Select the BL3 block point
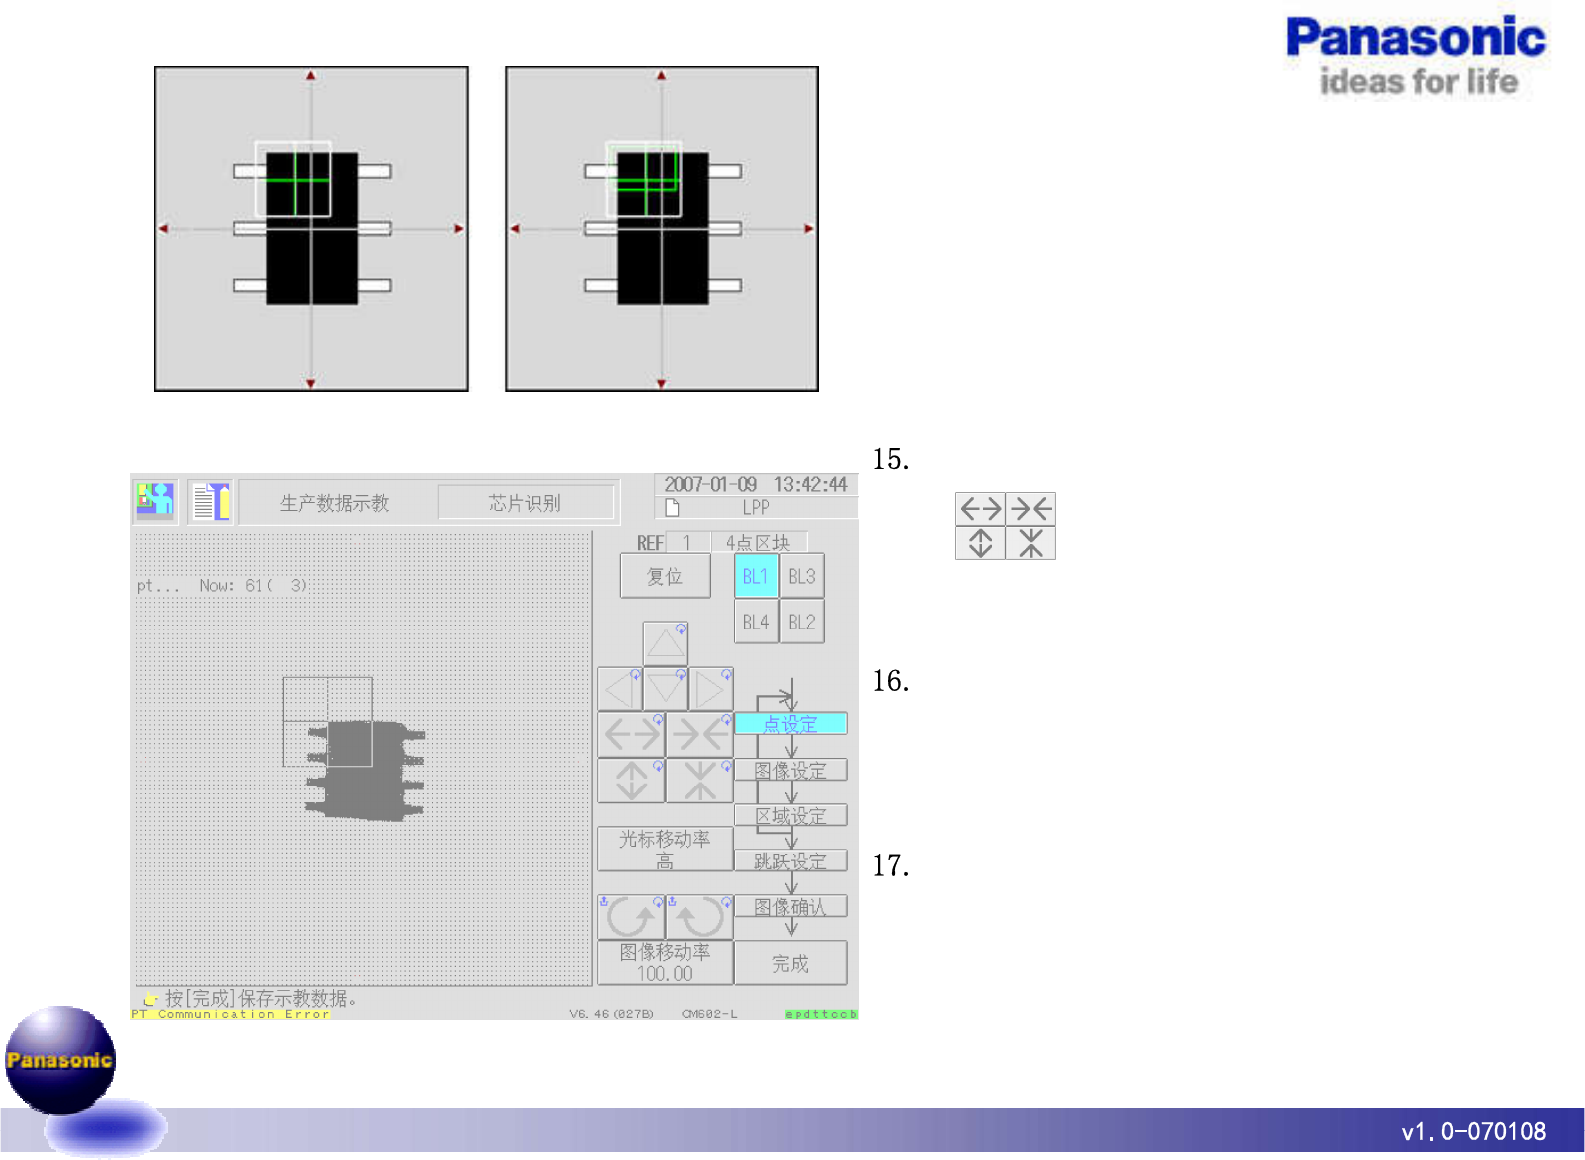Image resolution: width=1585 pixels, height=1160 pixels. point(802,577)
